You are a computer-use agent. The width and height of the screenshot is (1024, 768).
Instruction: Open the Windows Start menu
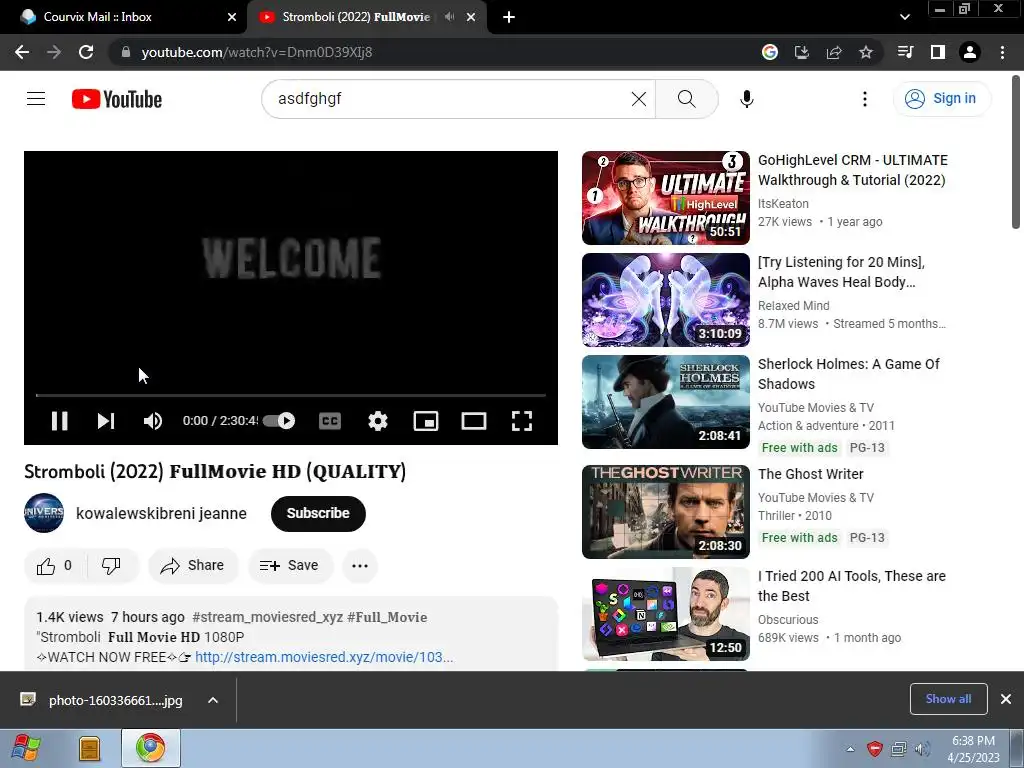tap(25, 748)
